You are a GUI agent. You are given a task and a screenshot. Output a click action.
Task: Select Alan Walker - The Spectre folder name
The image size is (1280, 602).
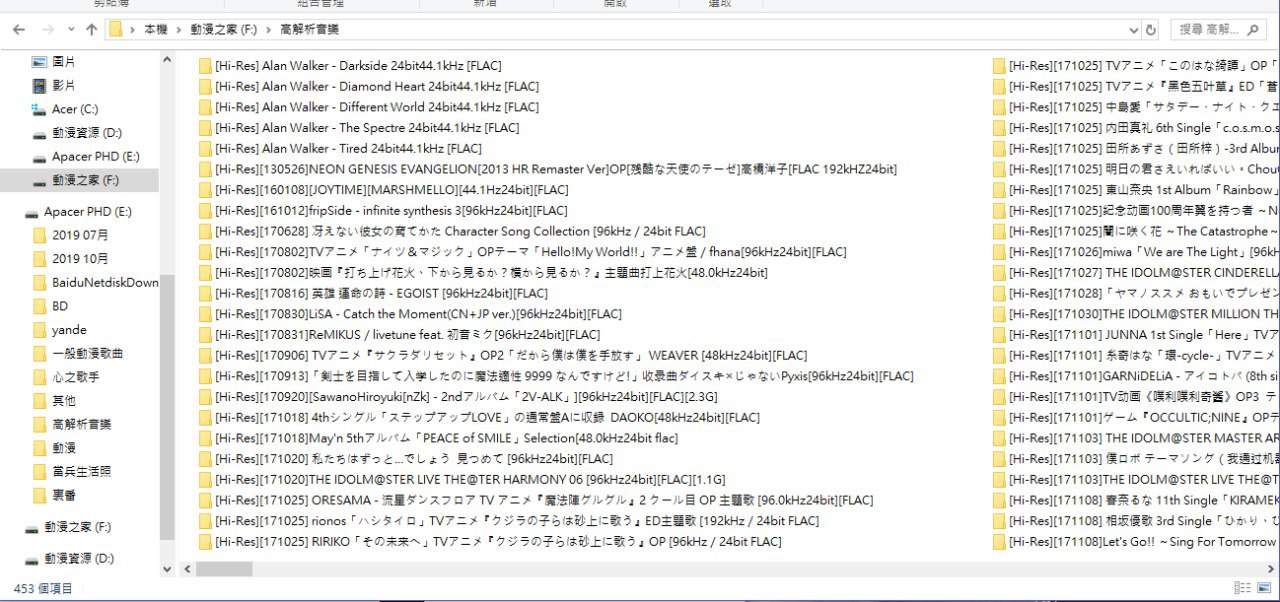367,128
